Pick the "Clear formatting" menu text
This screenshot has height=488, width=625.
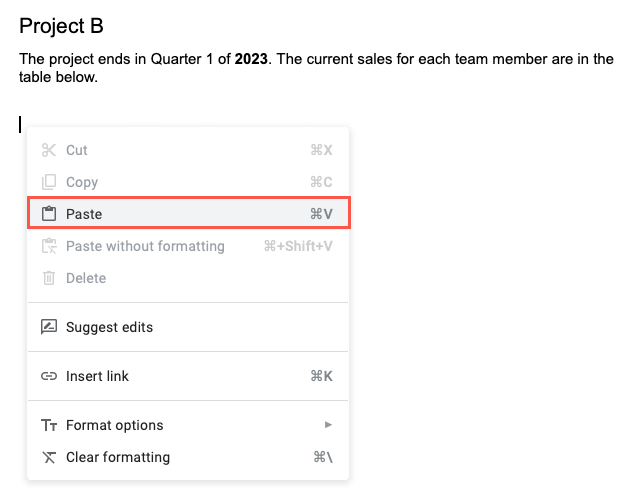pos(118,457)
